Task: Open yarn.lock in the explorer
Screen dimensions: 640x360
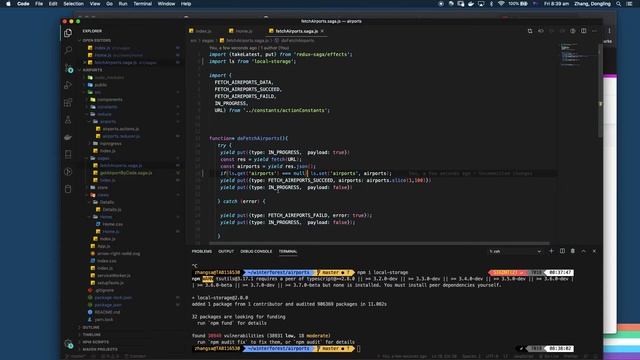Action: 104,320
